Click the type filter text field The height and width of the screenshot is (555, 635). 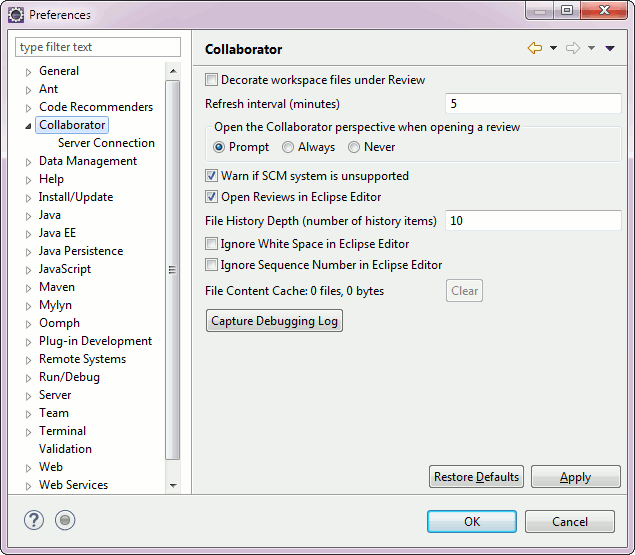(98, 47)
